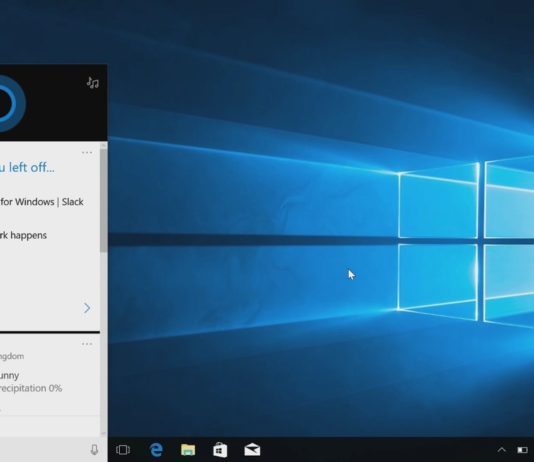The width and height of the screenshot is (534, 462).
Task: Open File Explorer from the taskbar
Action: pyautogui.click(x=188, y=450)
